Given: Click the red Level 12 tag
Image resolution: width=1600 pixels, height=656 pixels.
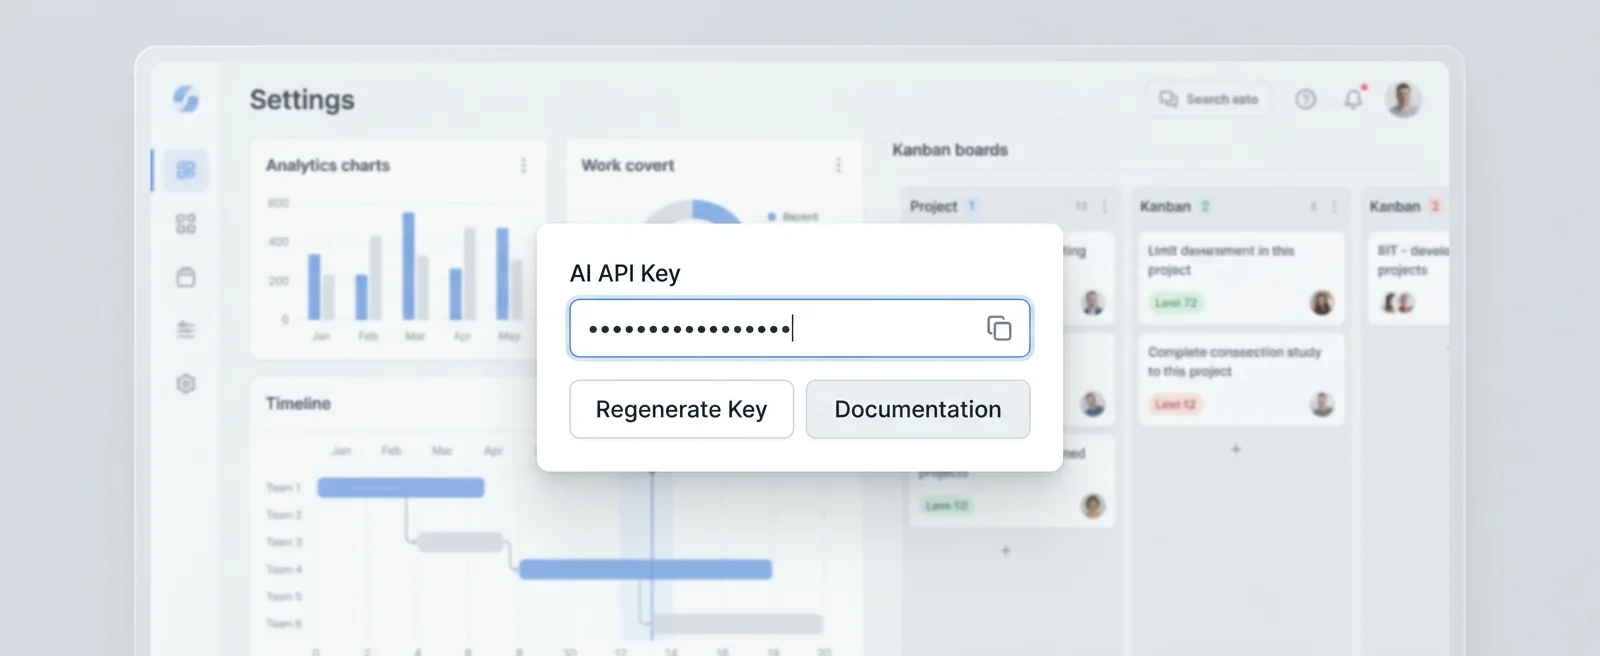Looking at the screenshot, I should [1175, 404].
